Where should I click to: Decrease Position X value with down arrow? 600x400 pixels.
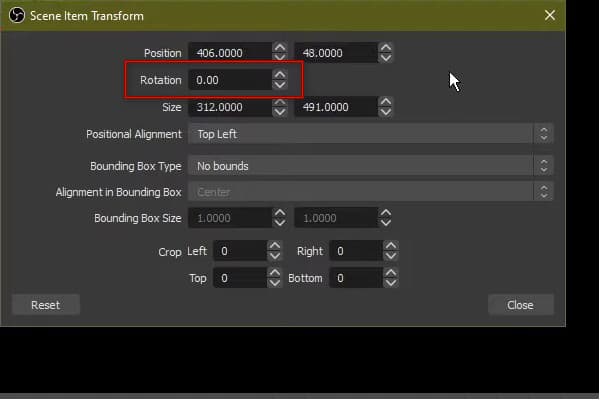280,57
